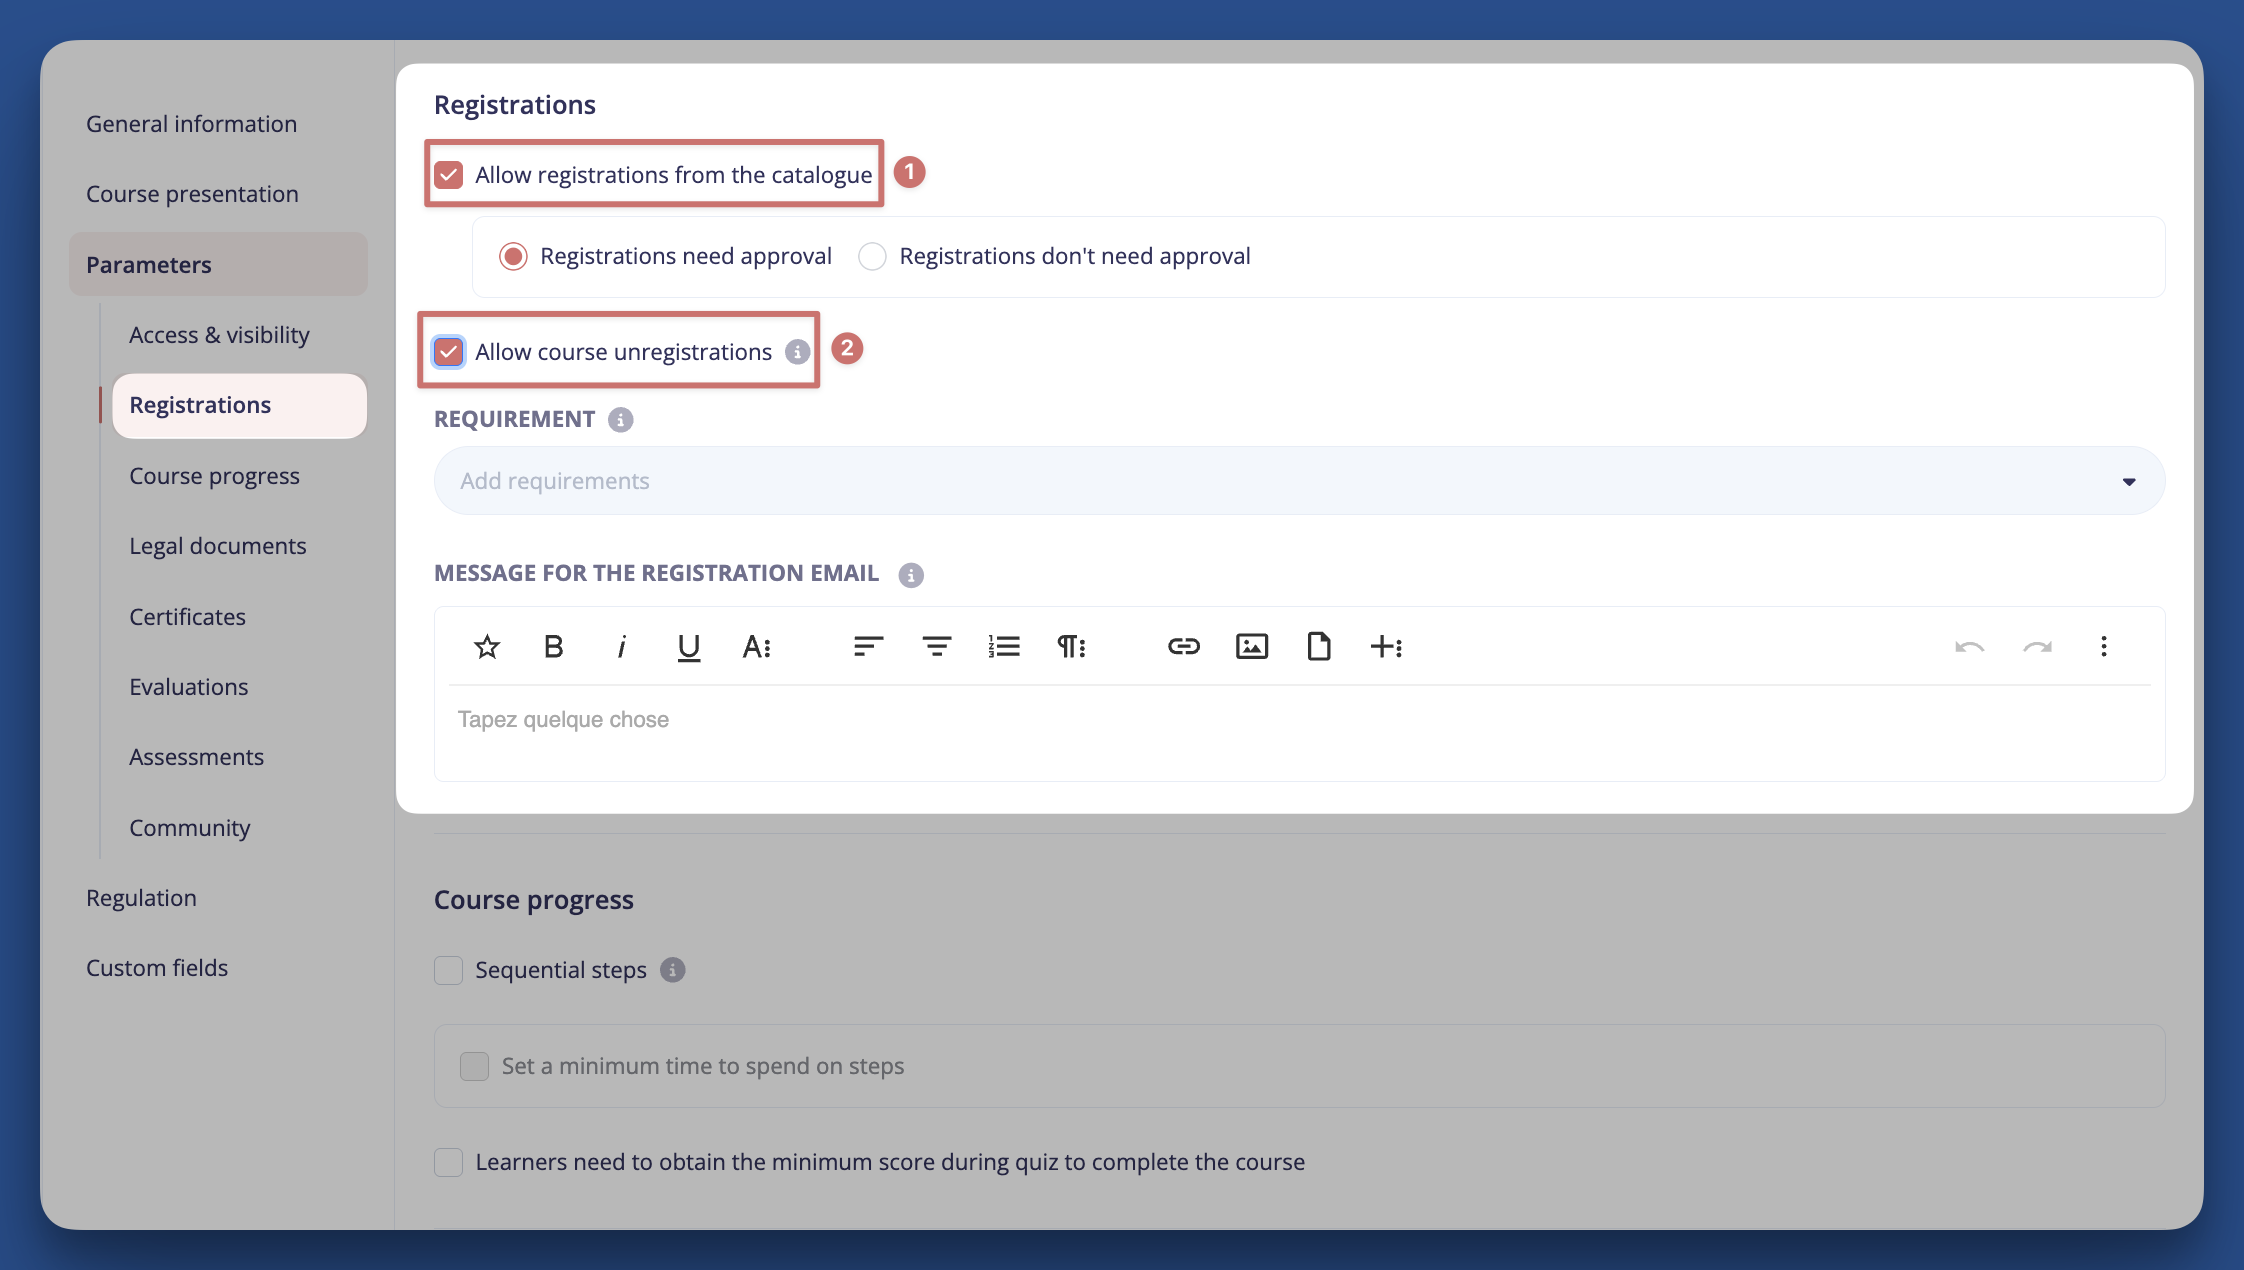
Task: Undo last change in the editor
Action: 1970,647
